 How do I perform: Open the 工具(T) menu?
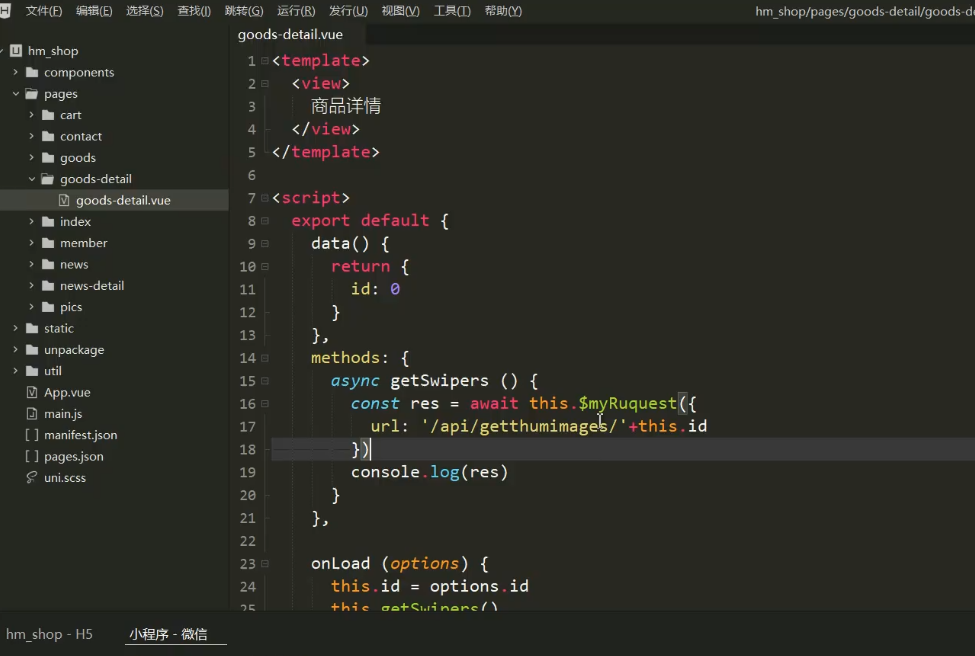(452, 11)
